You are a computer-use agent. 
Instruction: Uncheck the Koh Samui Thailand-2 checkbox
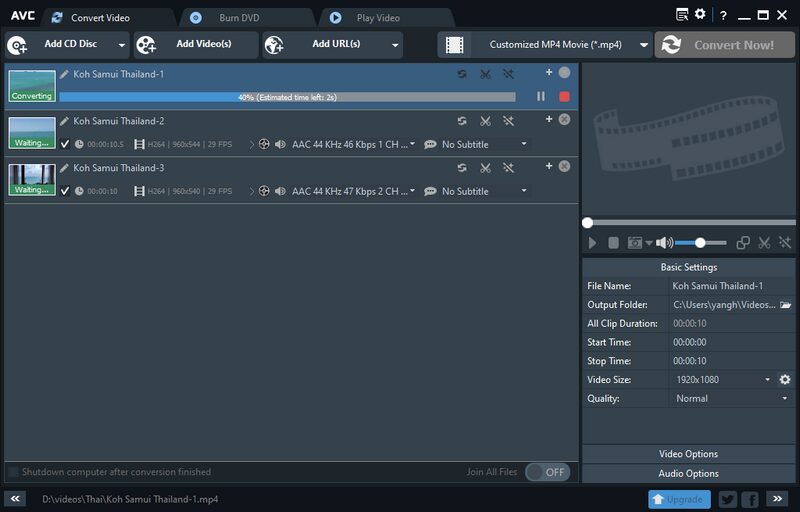[x=65, y=144]
